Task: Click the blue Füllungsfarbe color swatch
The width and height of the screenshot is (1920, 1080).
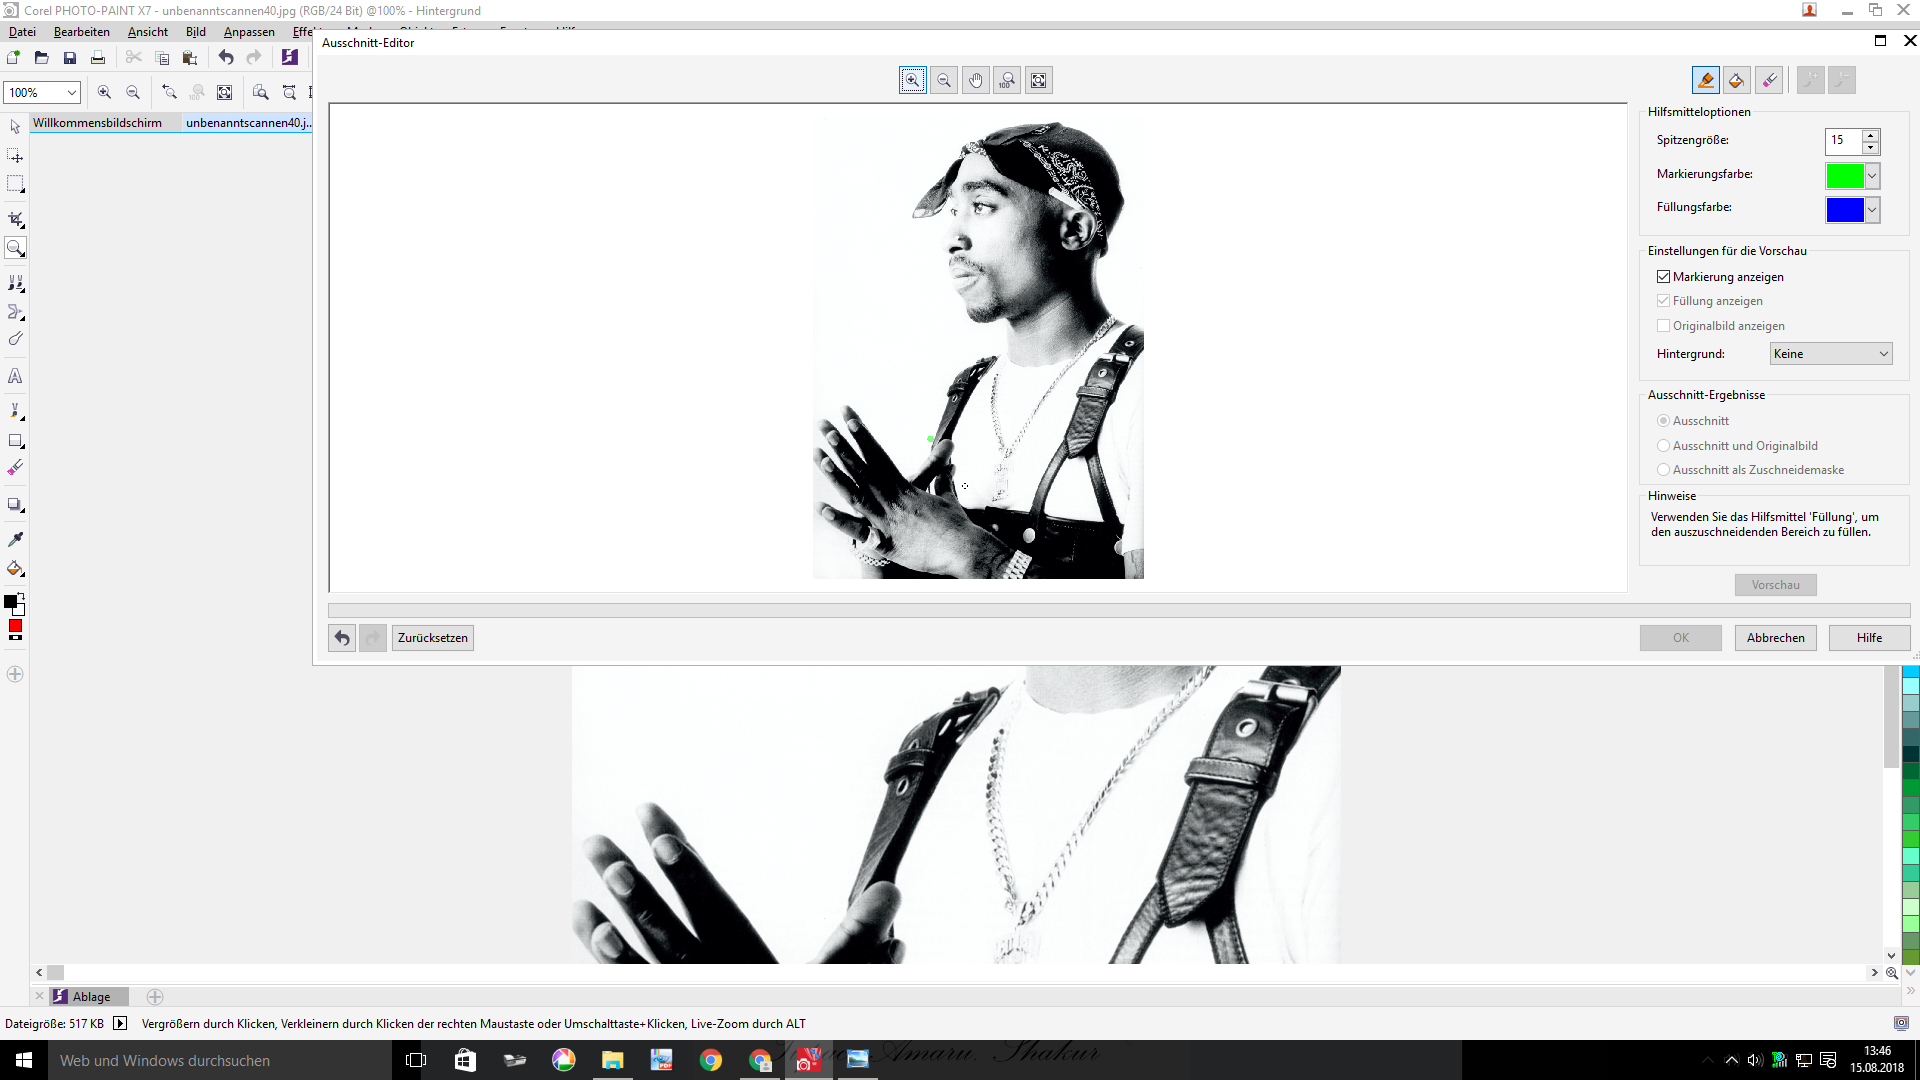Action: point(1845,210)
